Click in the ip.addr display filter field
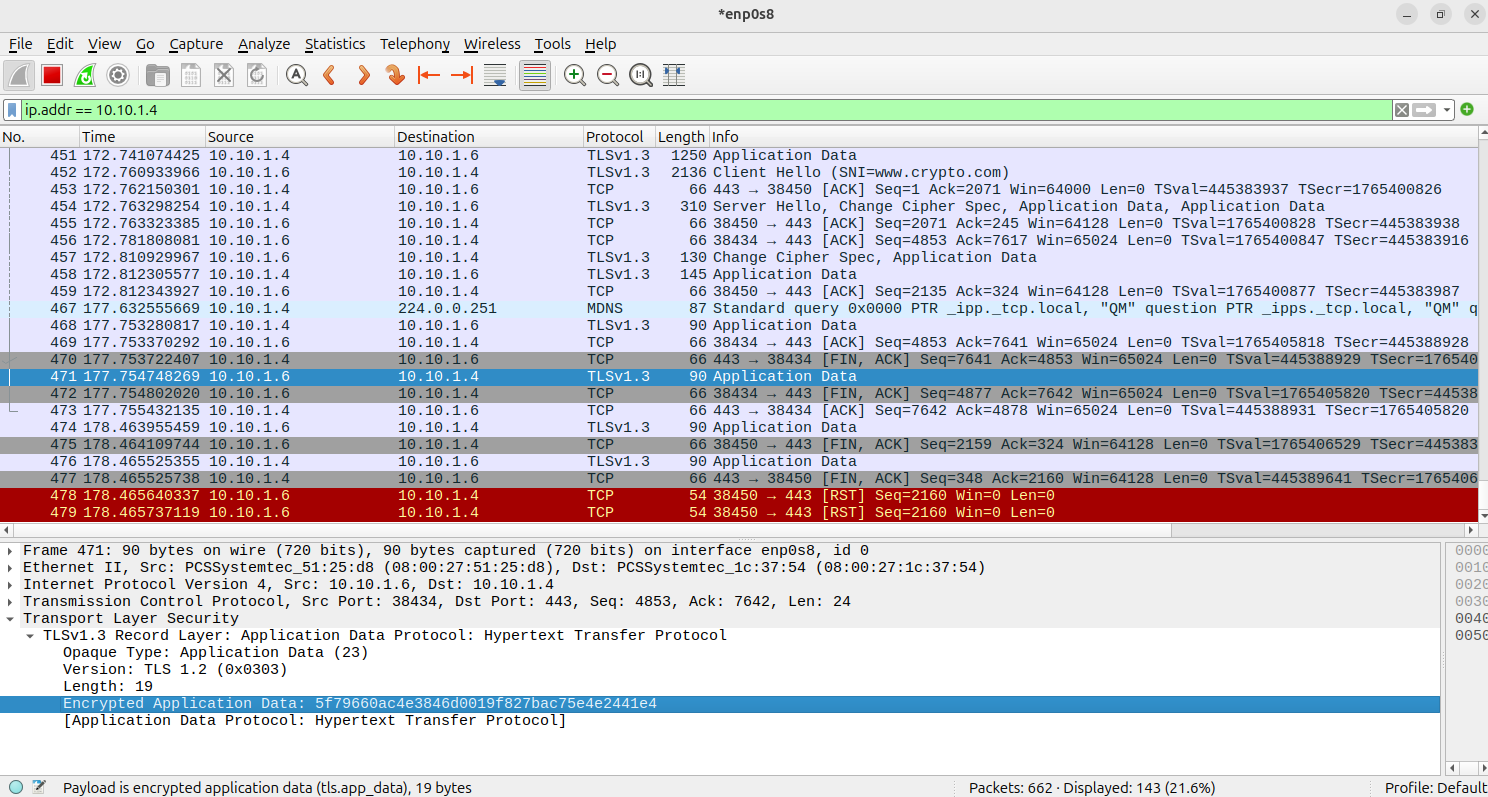Viewport: 1488px width, 797px height. (700, 110)
